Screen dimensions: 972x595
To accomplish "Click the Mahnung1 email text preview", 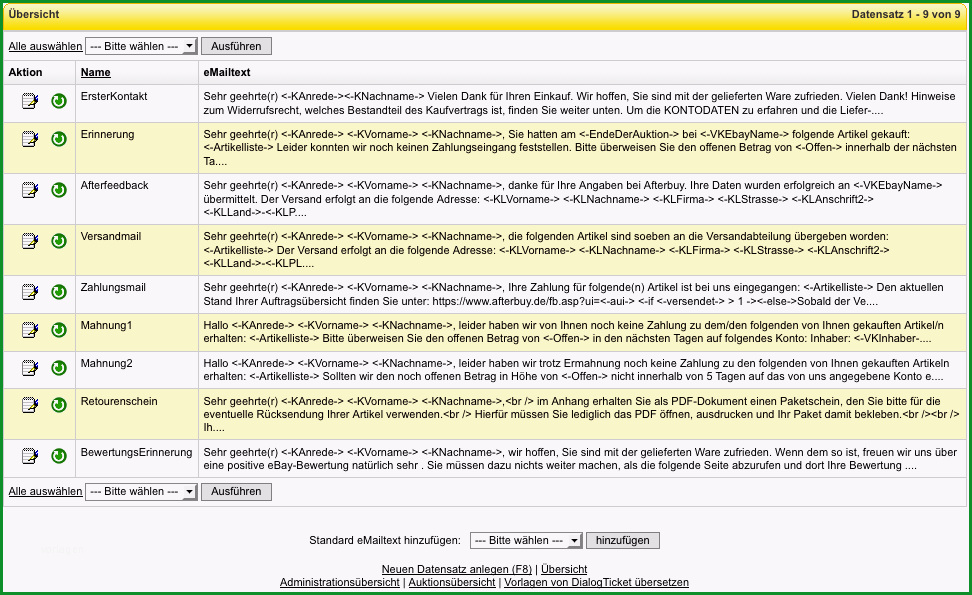I will 573,332.
